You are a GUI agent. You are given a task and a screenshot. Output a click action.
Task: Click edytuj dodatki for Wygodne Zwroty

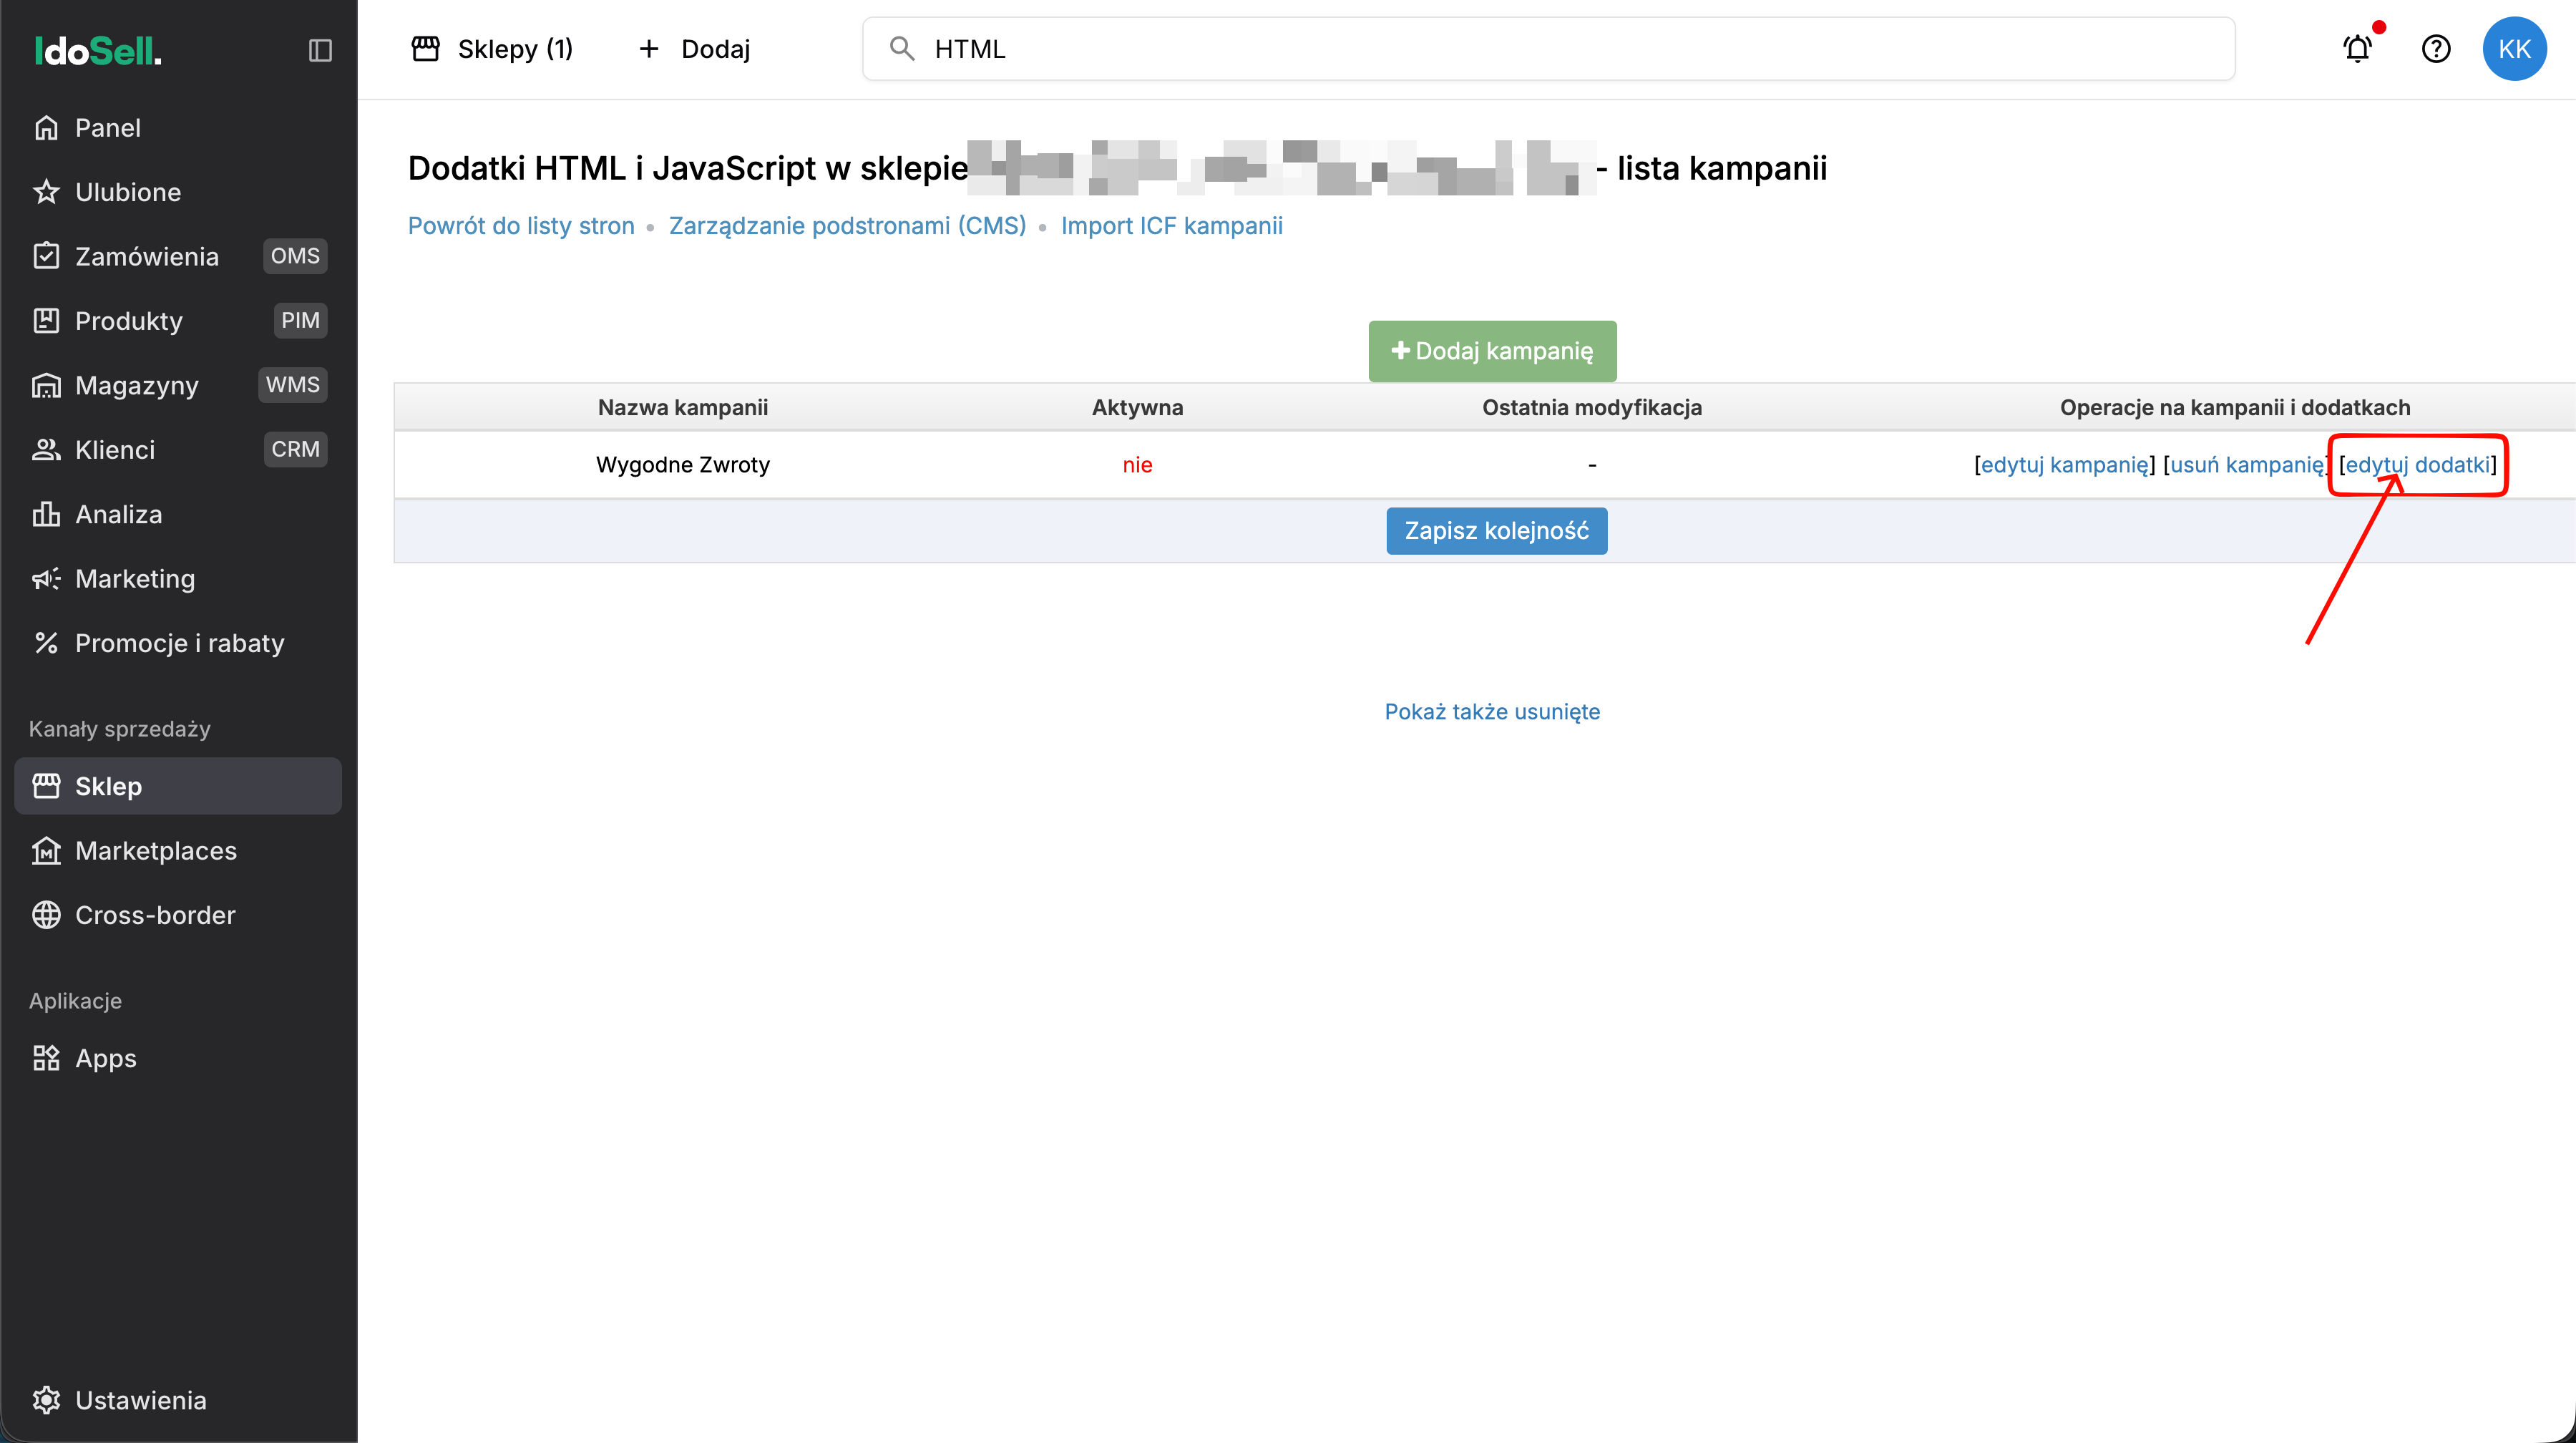(2418, 465)
